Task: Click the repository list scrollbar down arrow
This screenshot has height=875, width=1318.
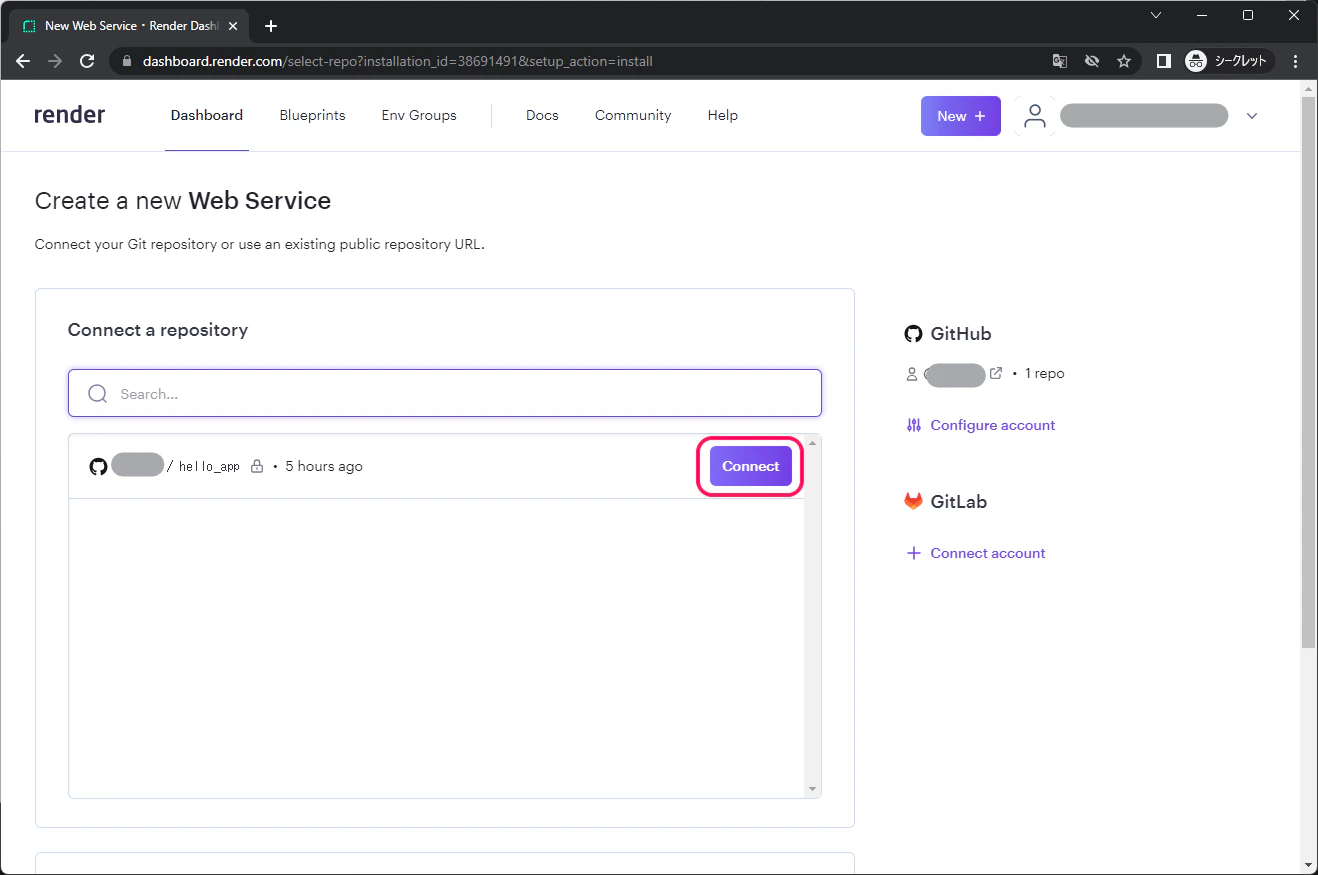Action: [812, 789]
